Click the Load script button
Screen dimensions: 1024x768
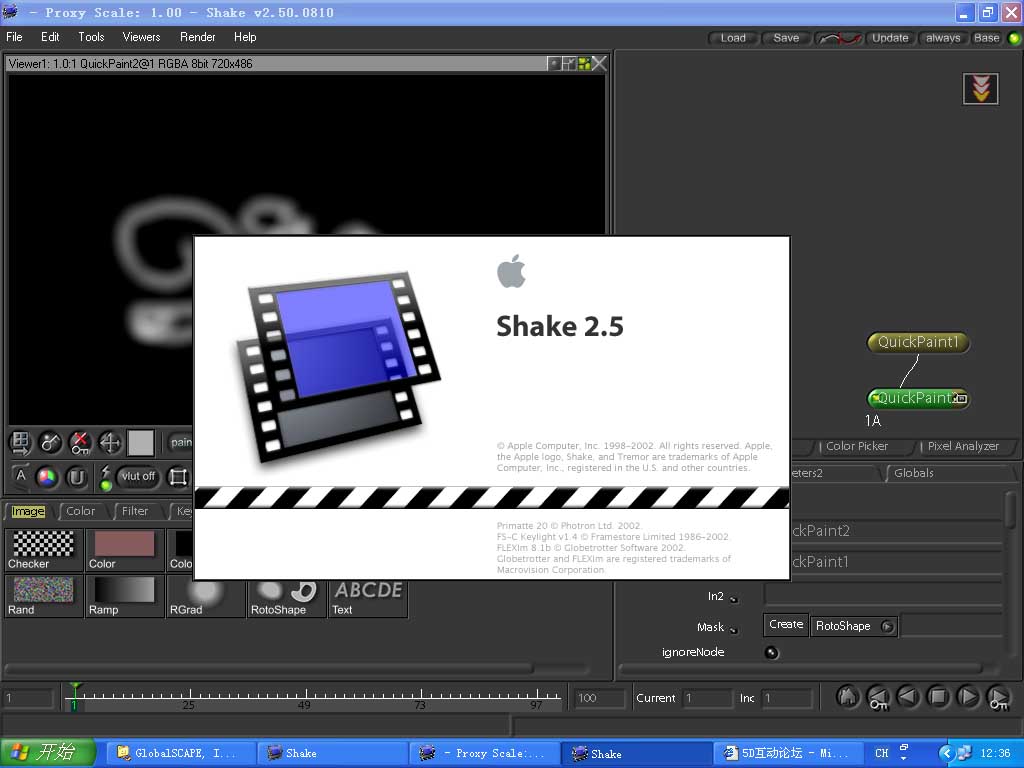tap(733, 38)
